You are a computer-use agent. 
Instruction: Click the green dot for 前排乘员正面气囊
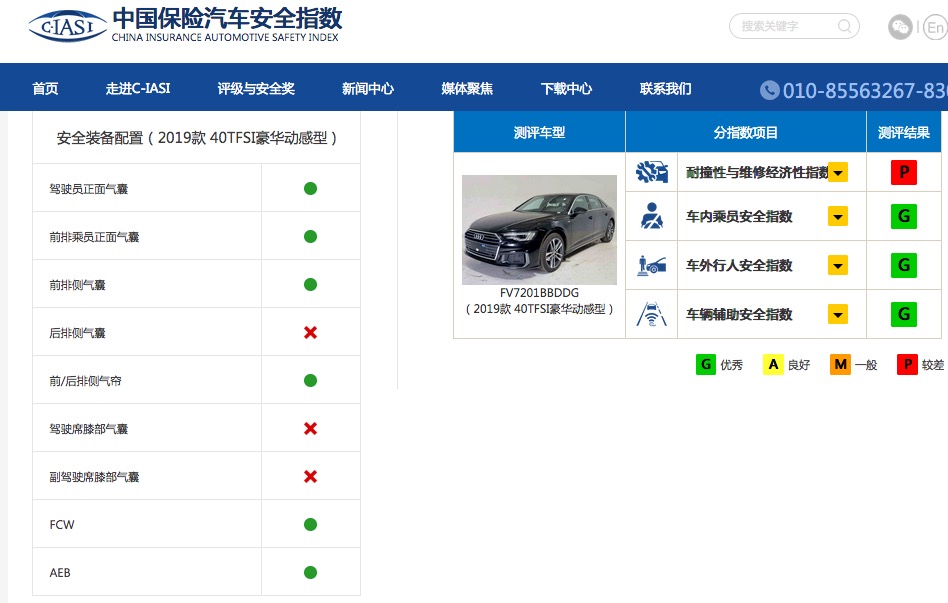click(310, 236)
